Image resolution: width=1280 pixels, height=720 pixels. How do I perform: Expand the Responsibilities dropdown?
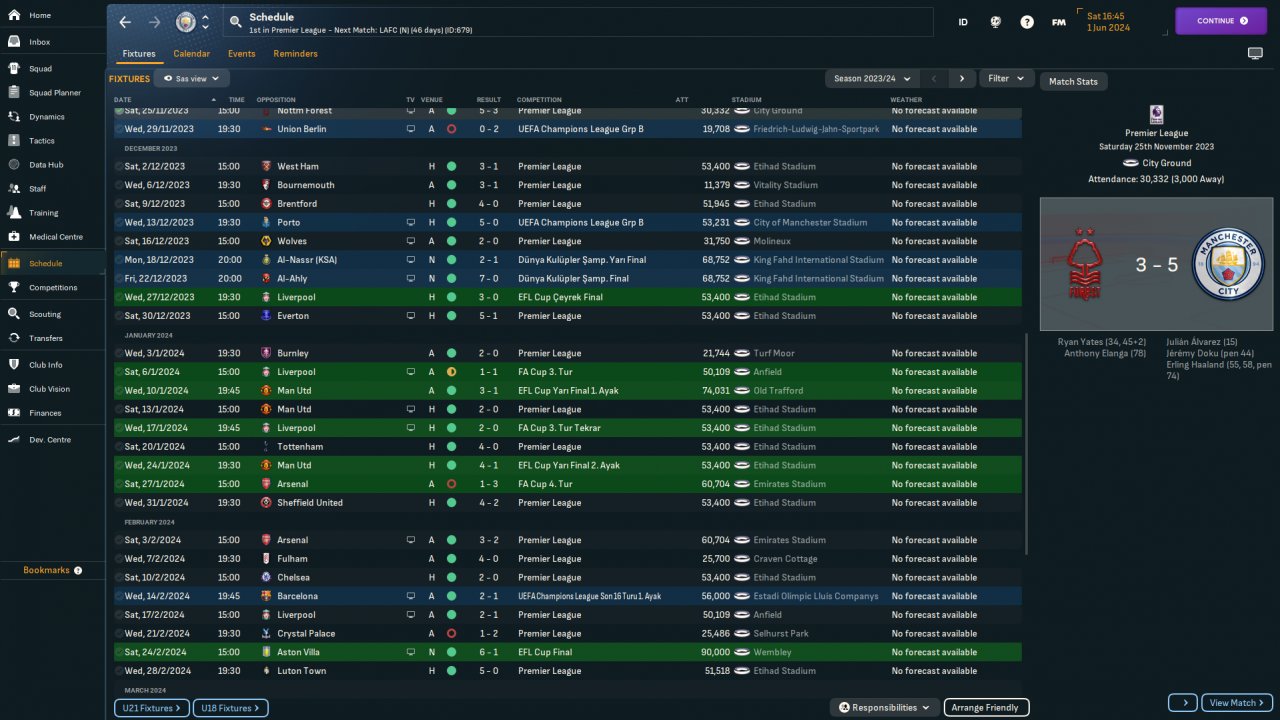(884, 707)
